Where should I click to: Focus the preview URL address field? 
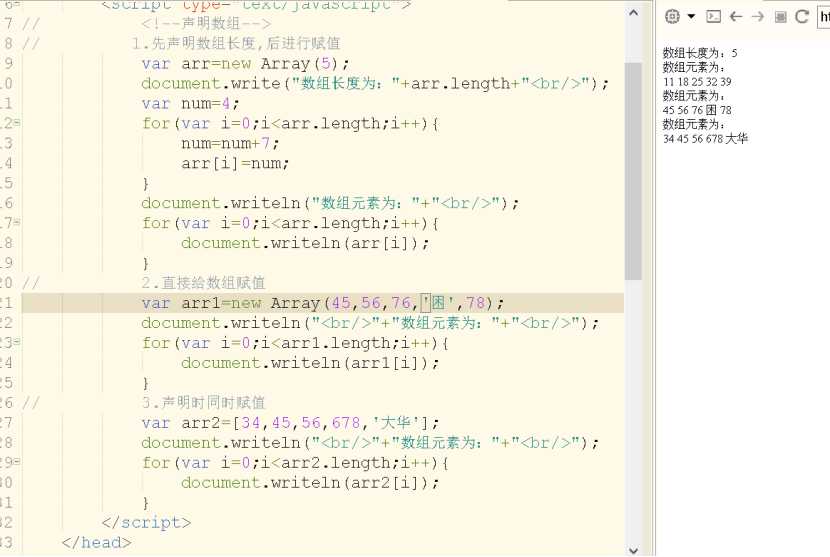pos(824,17)
